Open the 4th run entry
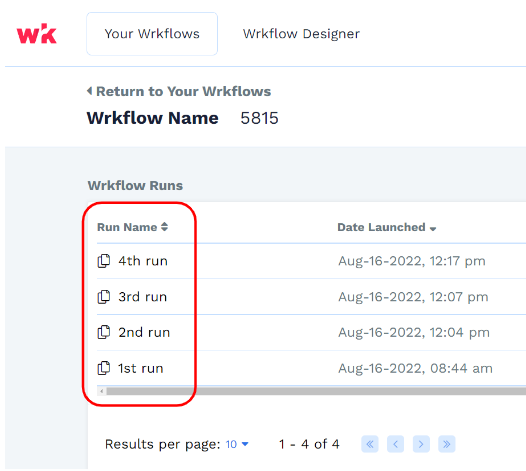This screenshot has width=526, height=471. 143,261
